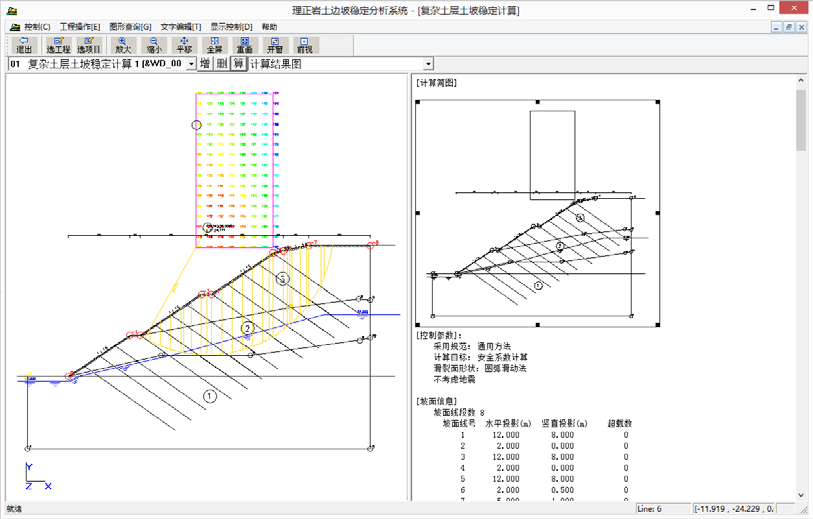Select the 缩小 zoom-out tool

click(153, 45)
